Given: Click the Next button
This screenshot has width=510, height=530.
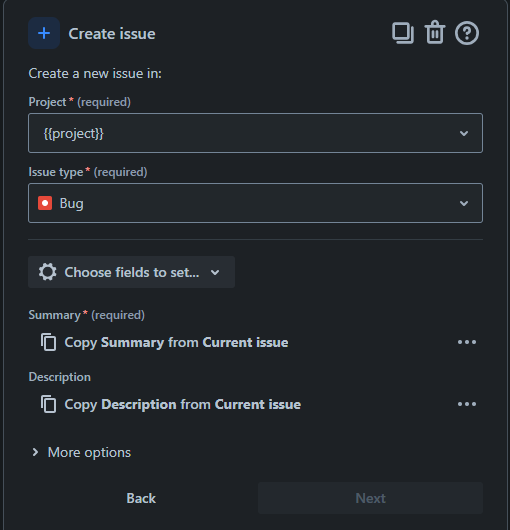Looking at the screenshot, I should pos(370,498).
